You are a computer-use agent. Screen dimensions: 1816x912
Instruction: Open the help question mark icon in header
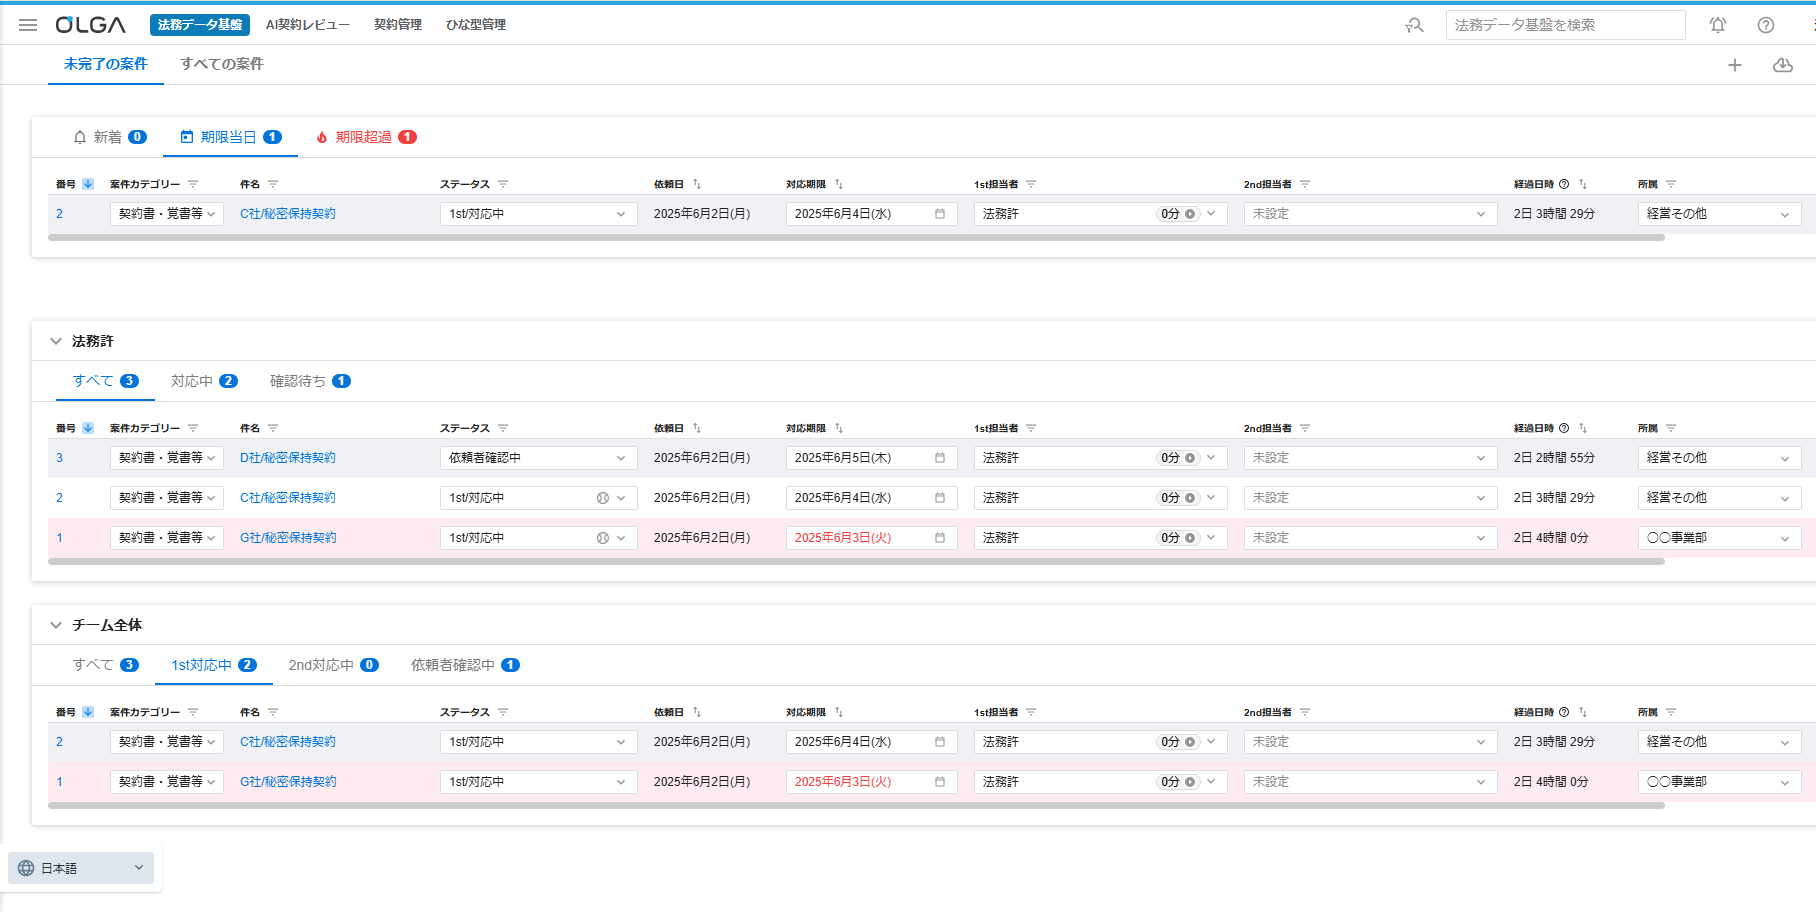point(1766,25)
